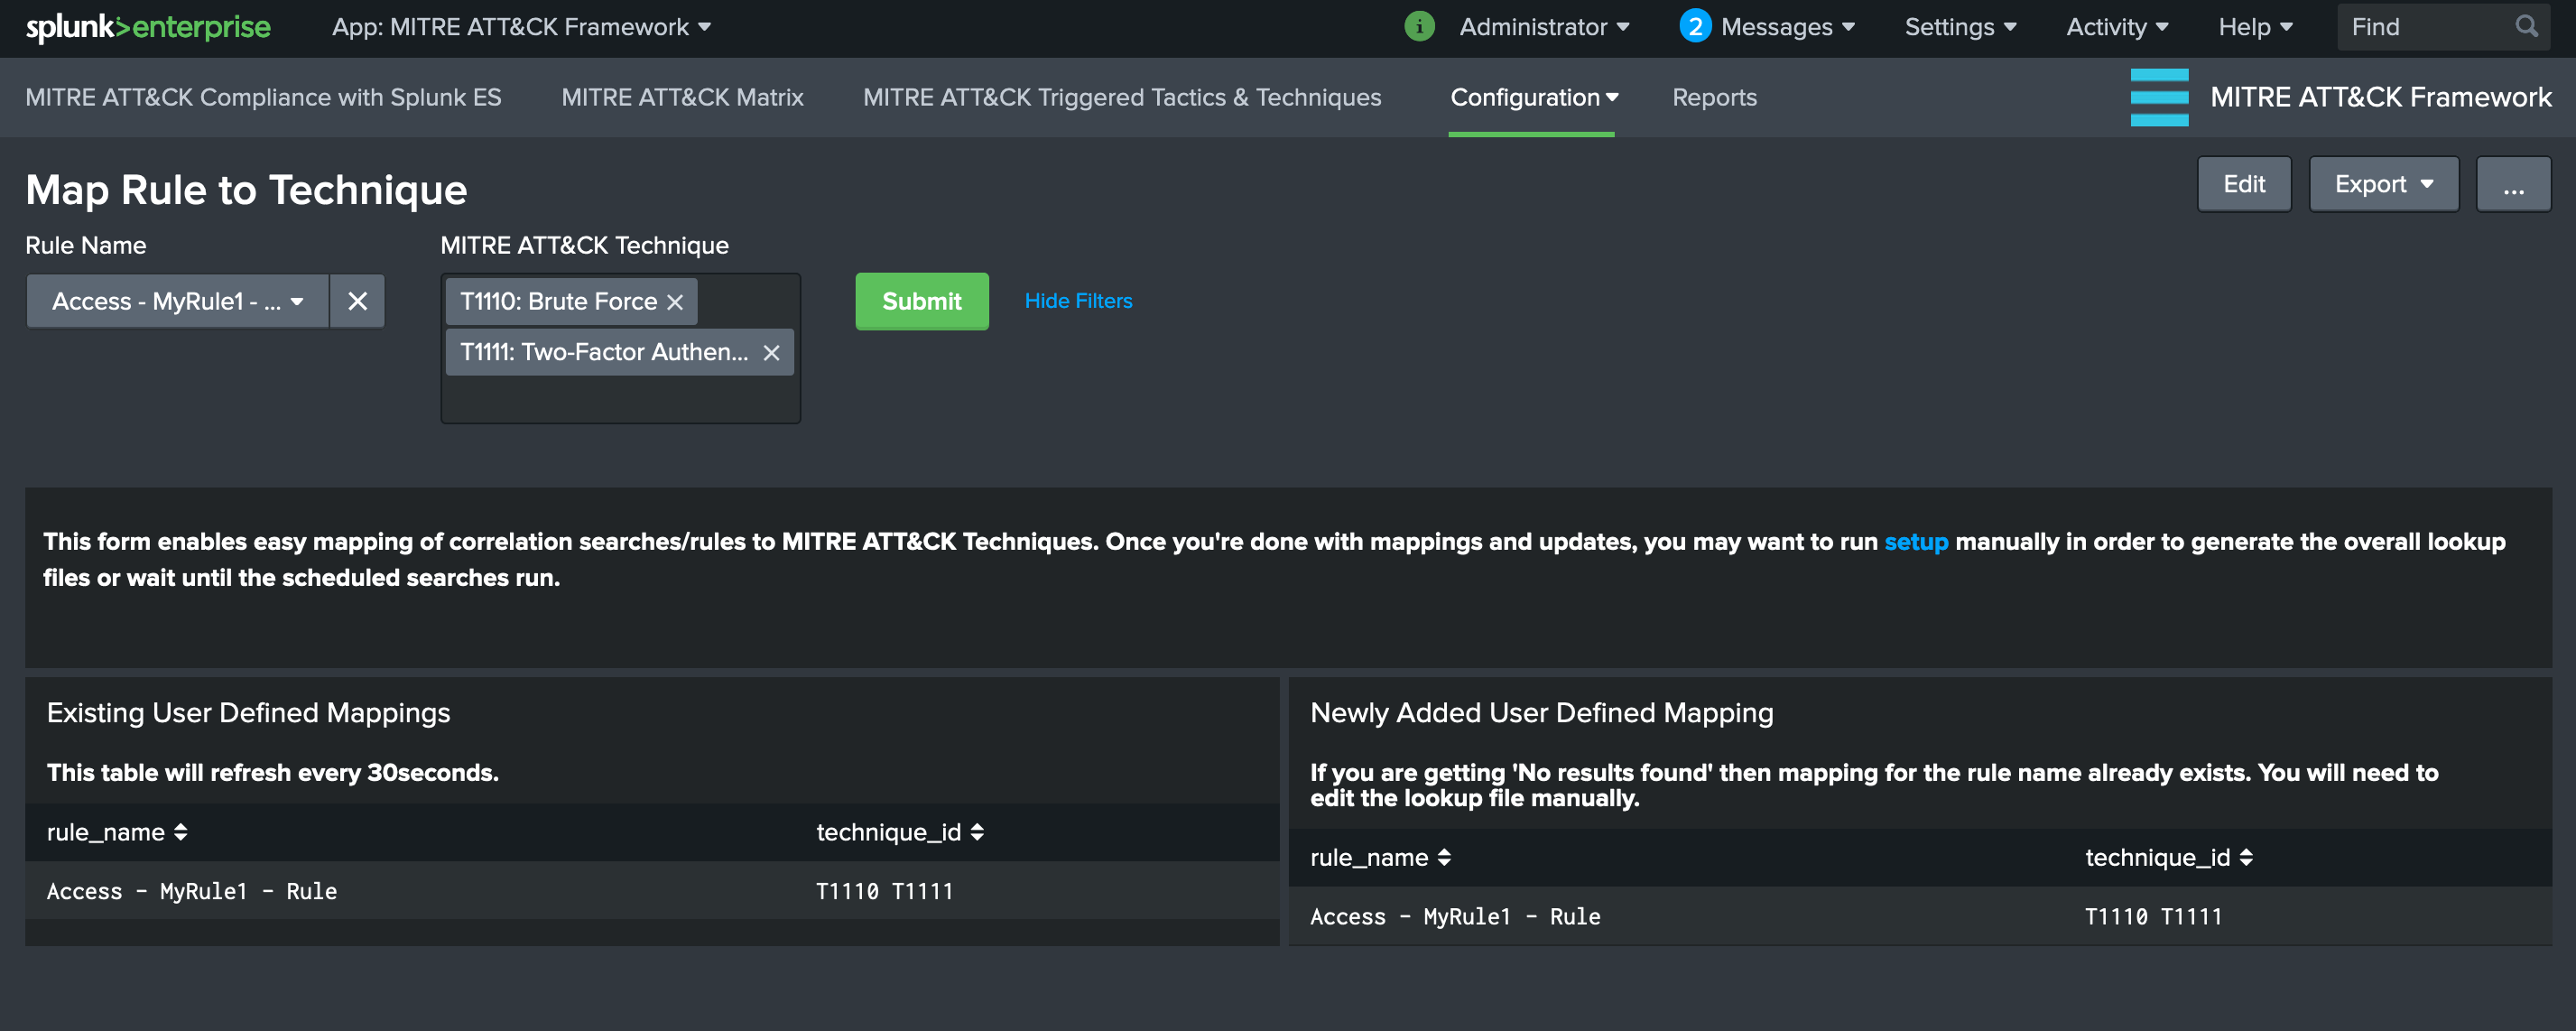
Task: Click into the MITRE ATT&CK Technique multiselect field
Action: coord(620,400)
